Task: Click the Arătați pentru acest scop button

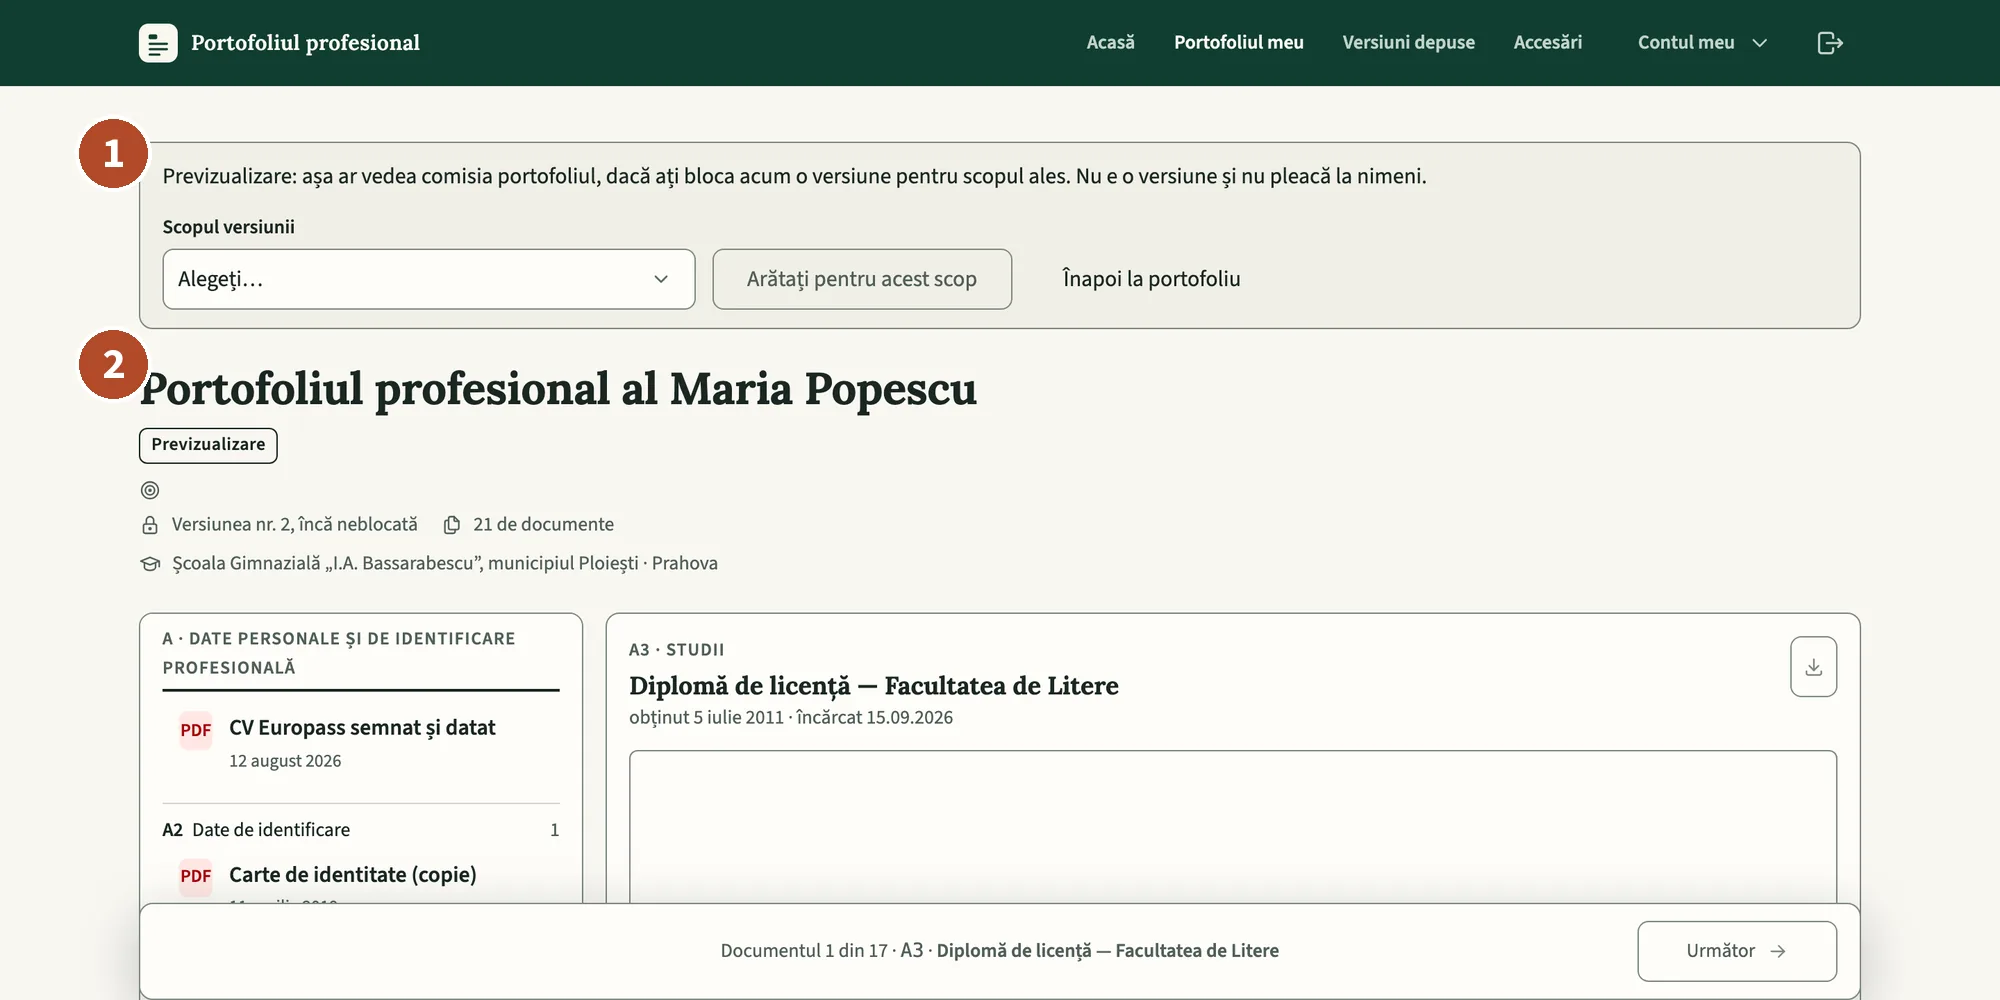Action: (862, 279)
